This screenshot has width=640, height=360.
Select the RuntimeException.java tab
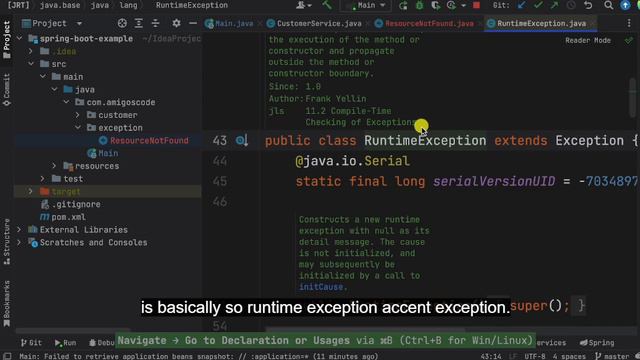(x=541, y=23)
